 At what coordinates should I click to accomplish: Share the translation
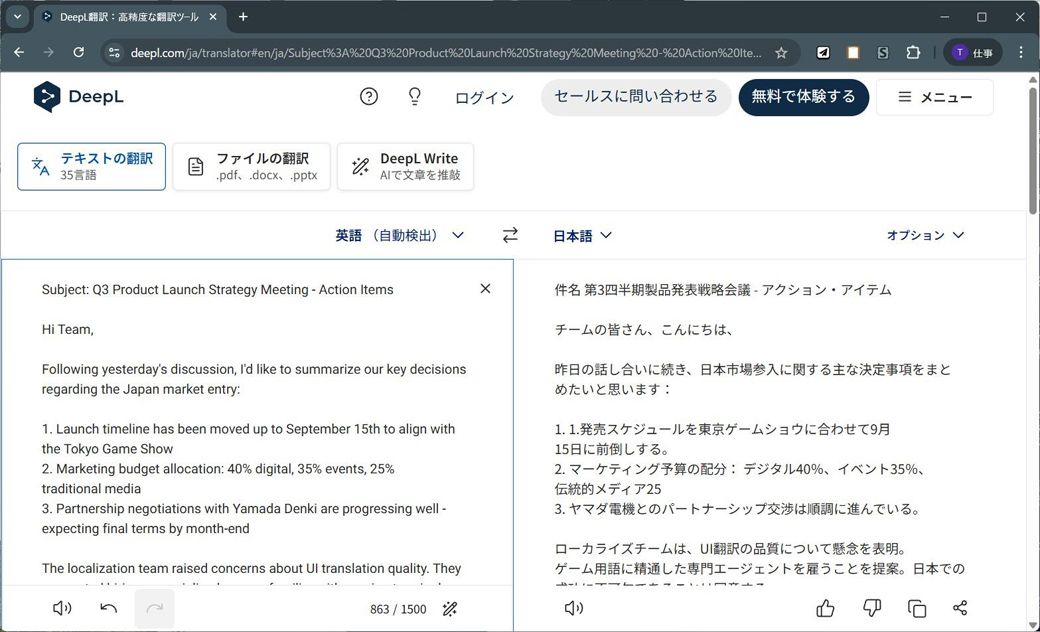click(x=960, y=608)
